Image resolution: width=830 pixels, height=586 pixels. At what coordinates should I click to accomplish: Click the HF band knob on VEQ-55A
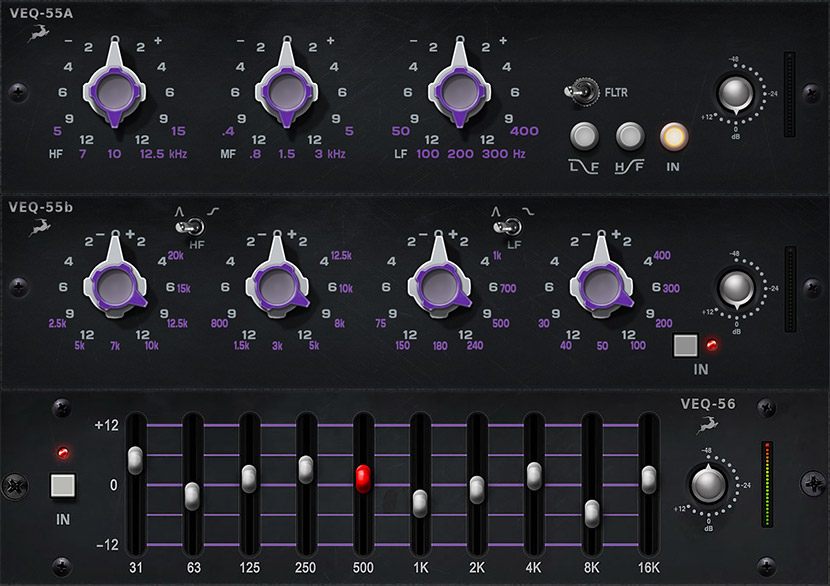pos(114,91)
